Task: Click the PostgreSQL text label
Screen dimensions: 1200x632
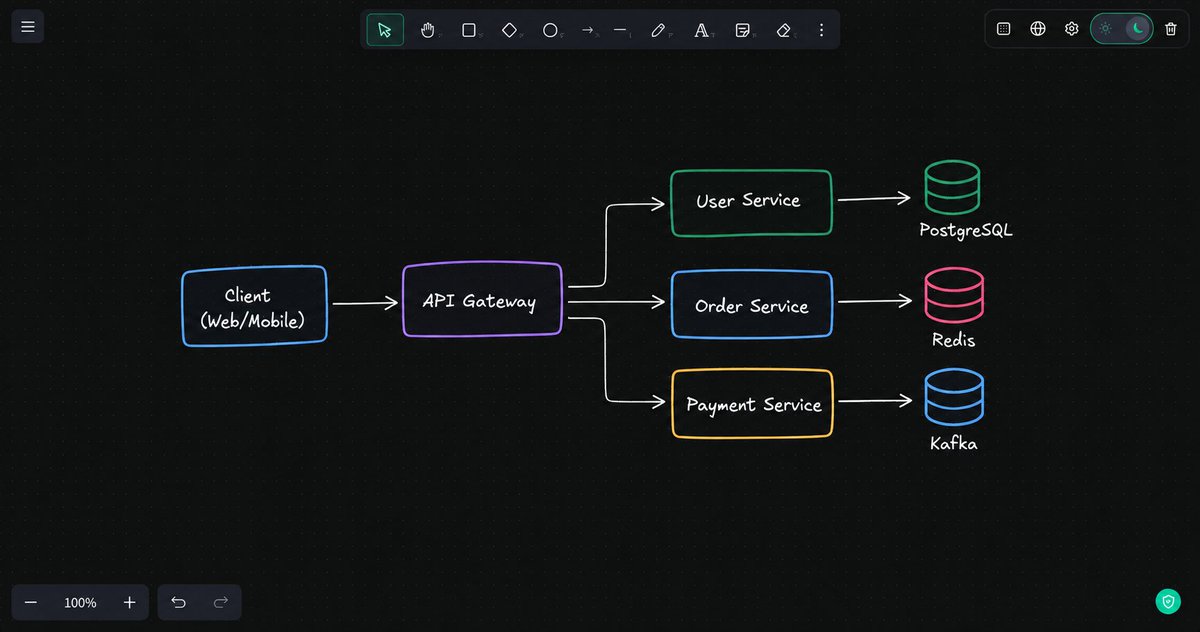Action: [966, 231]
